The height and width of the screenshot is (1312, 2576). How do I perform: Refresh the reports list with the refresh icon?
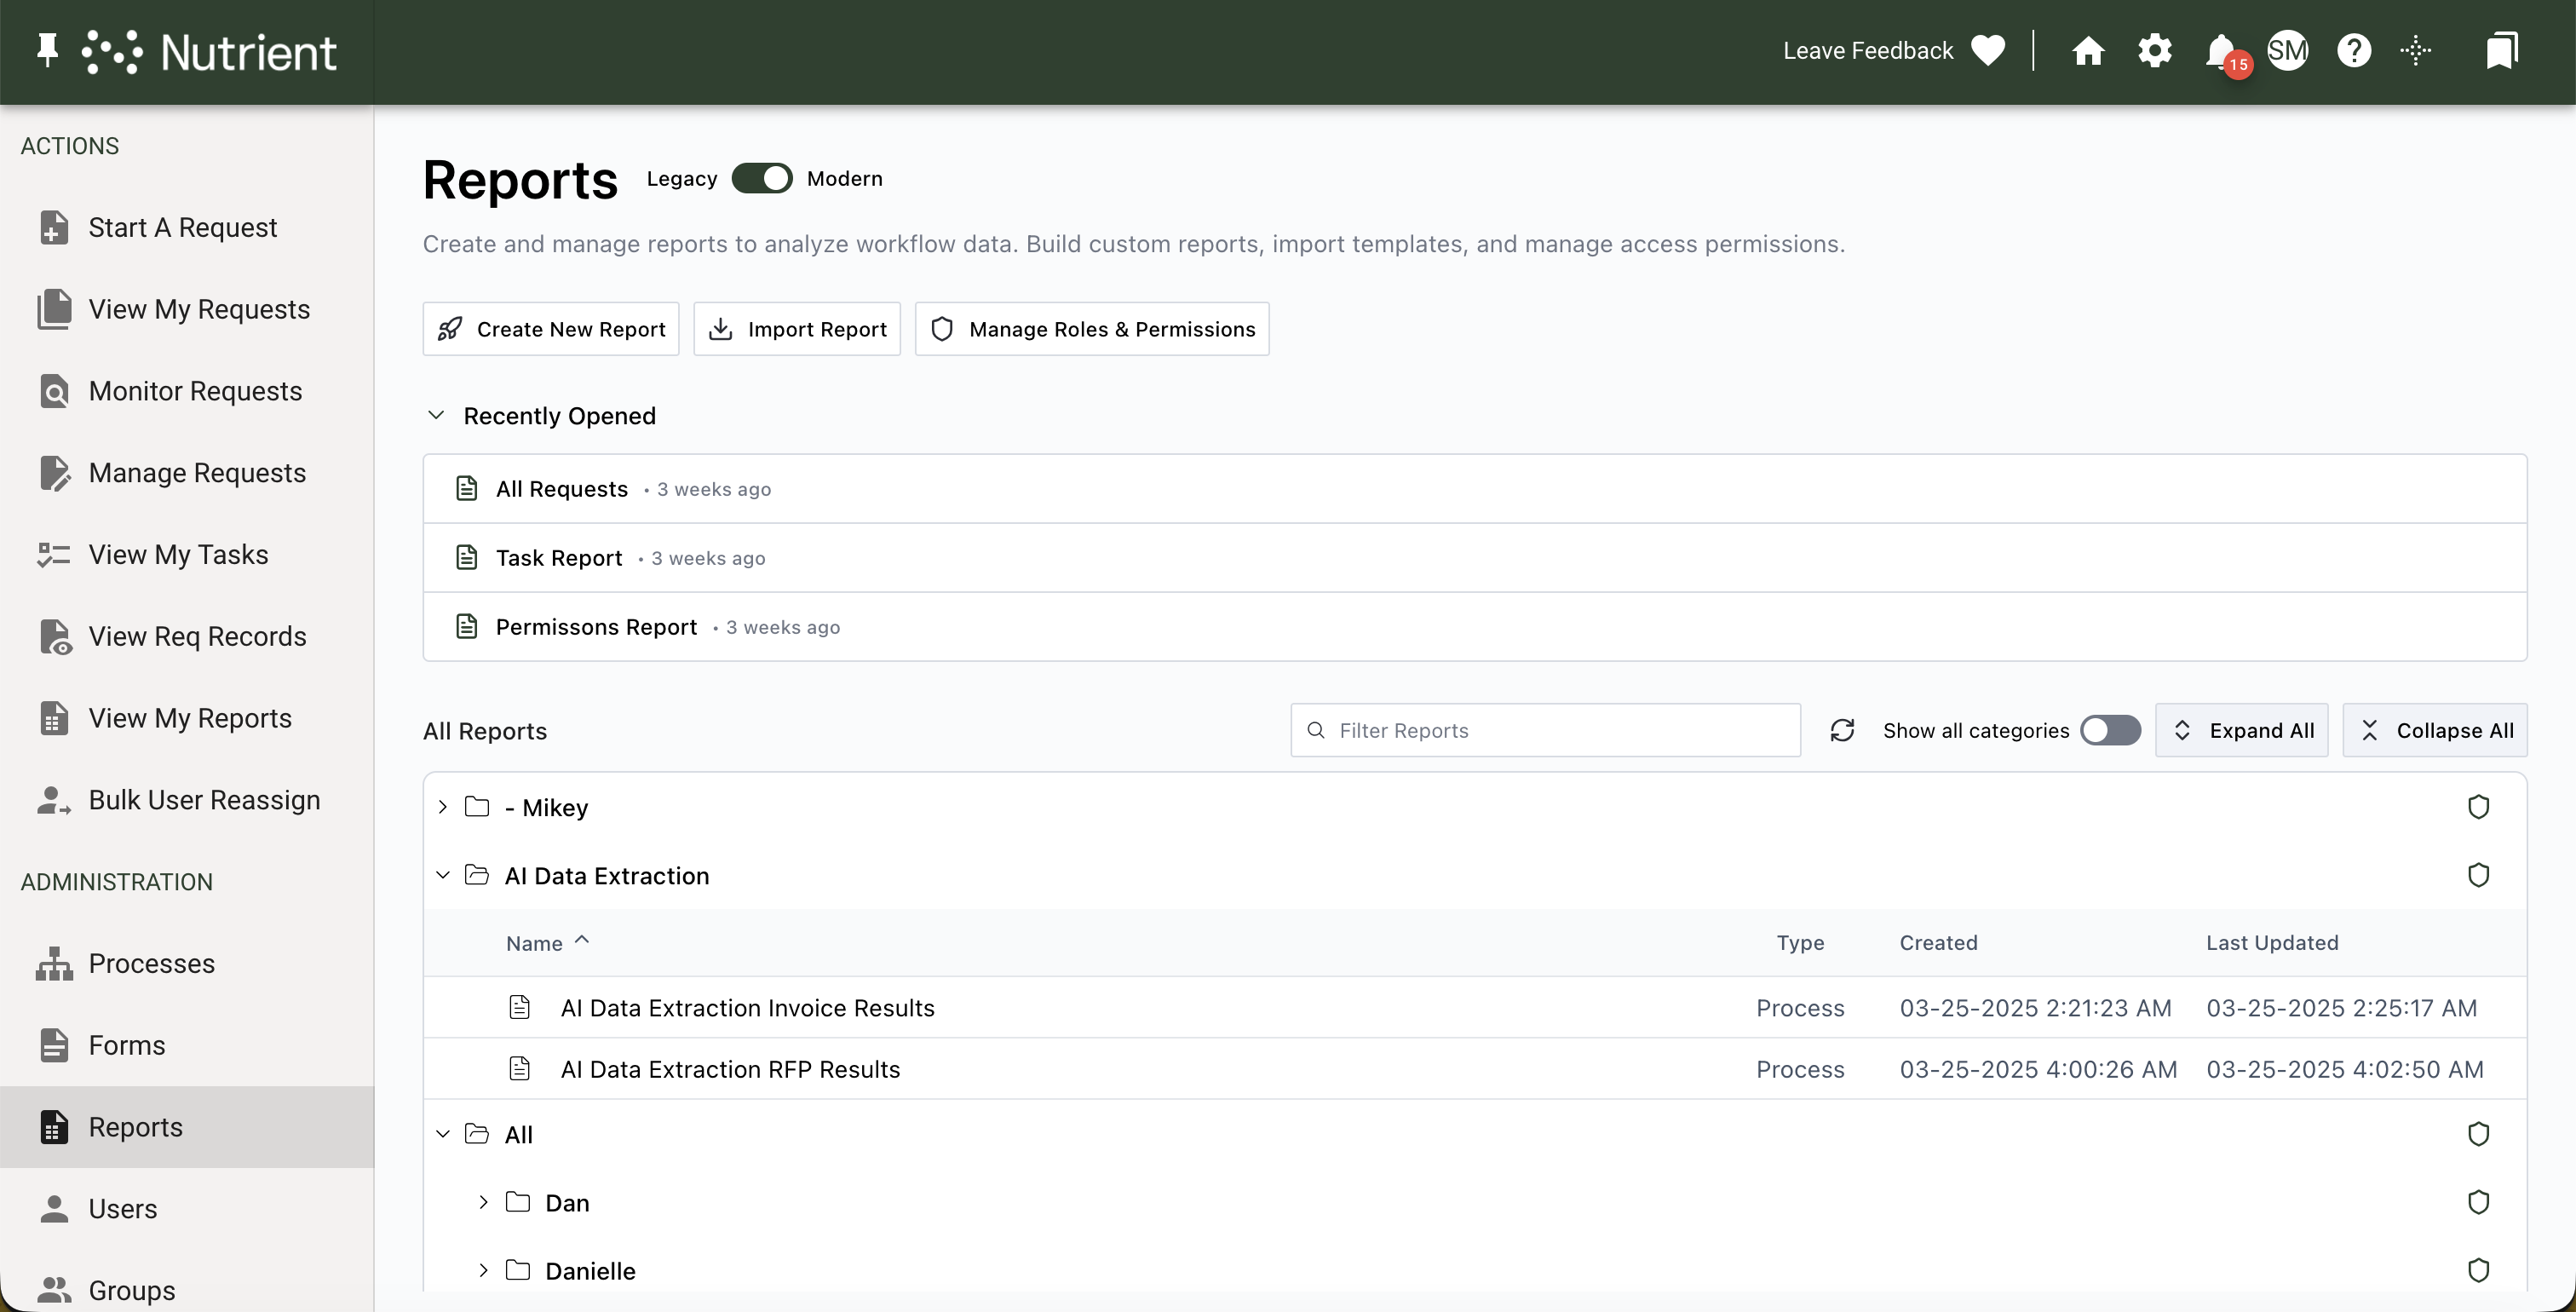1843,730
